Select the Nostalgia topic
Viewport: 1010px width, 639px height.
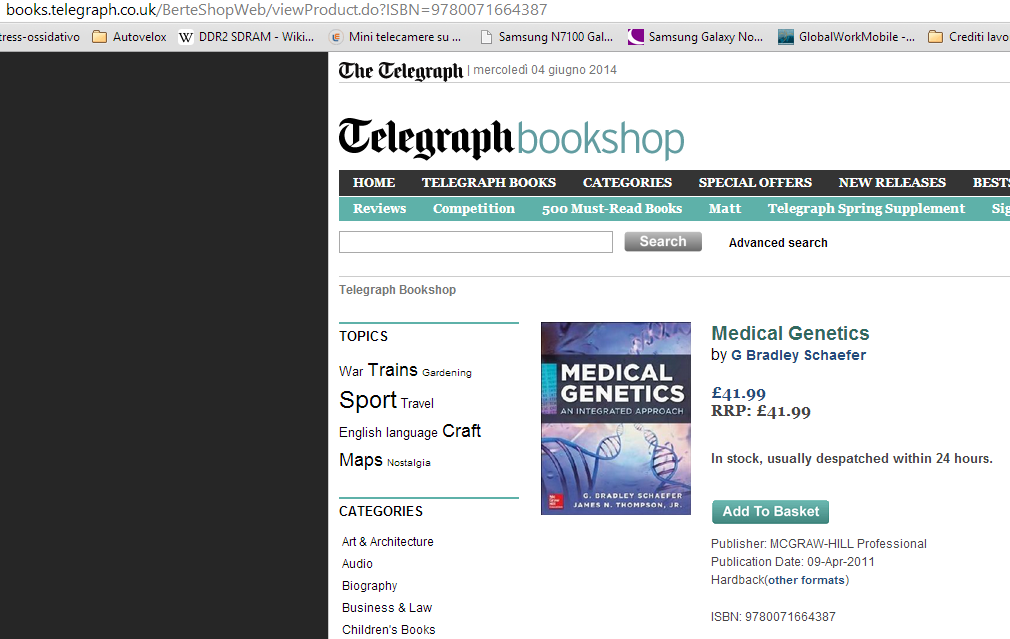tap(409, 463)
